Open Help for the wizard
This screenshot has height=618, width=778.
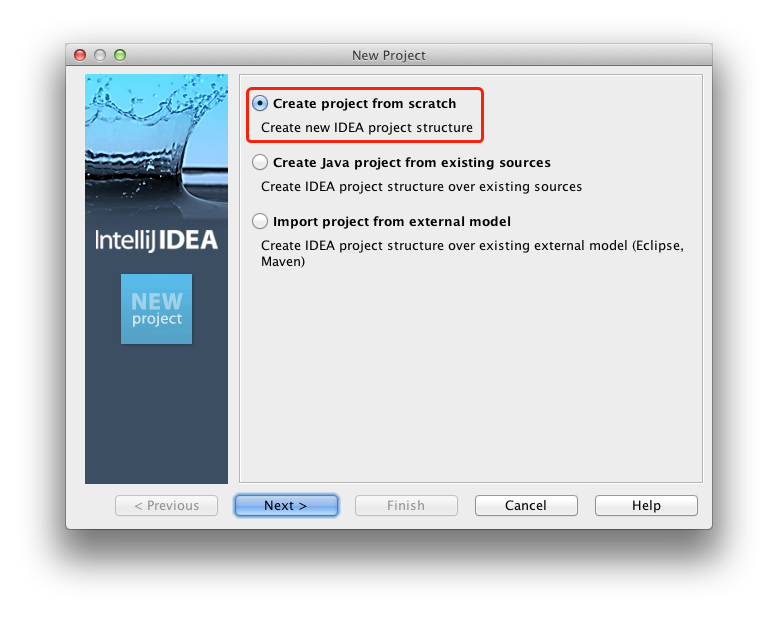[x=646, y=505]
